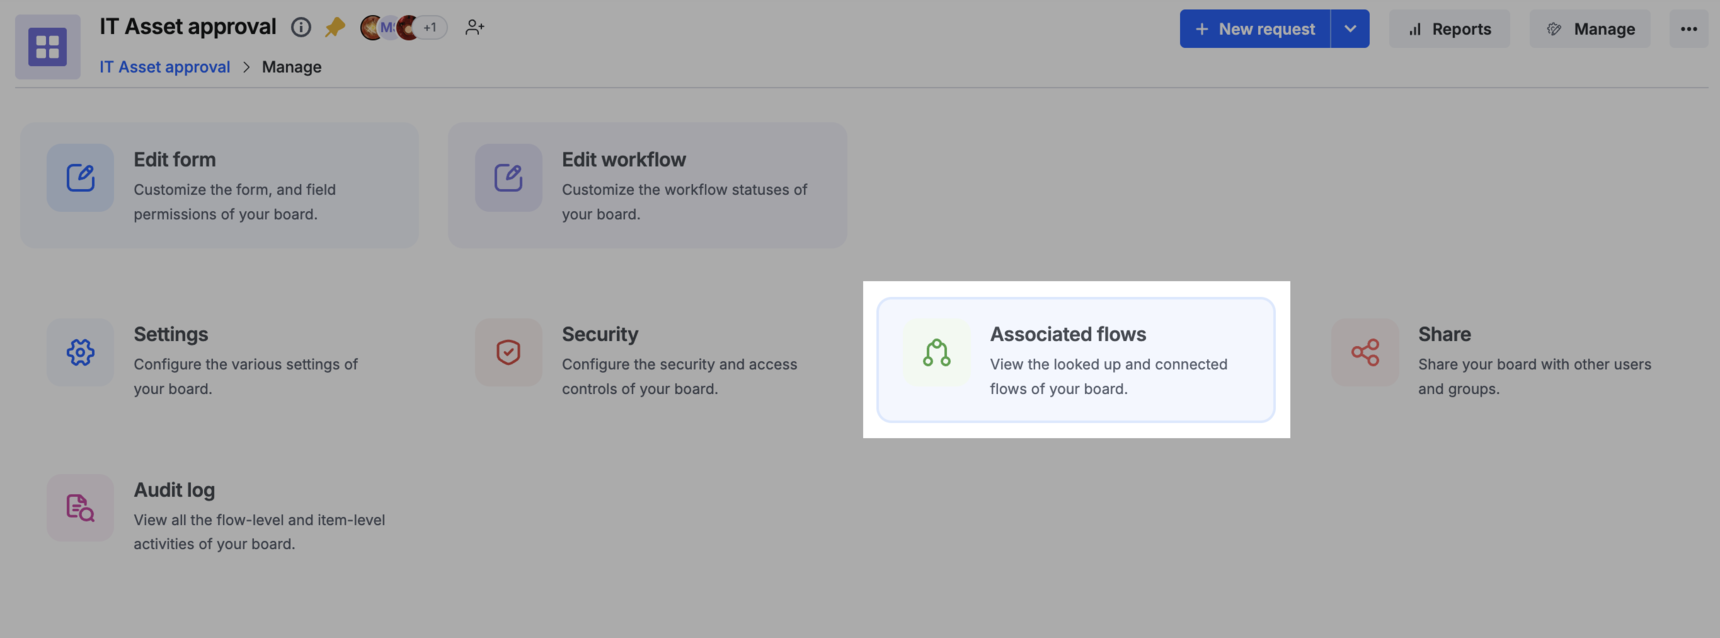
Task: Click the Associated flows icon
Action: 936,352
